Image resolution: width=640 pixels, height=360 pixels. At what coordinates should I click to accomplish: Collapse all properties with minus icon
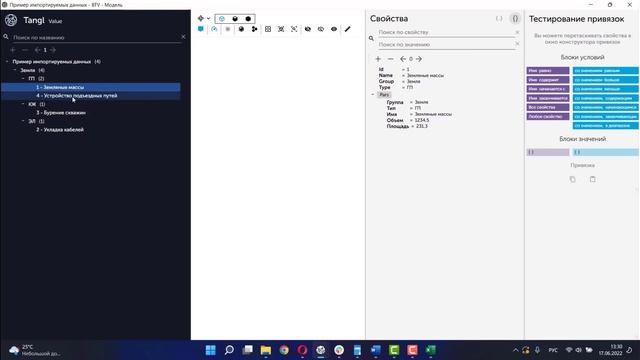(x=391, y=59)
